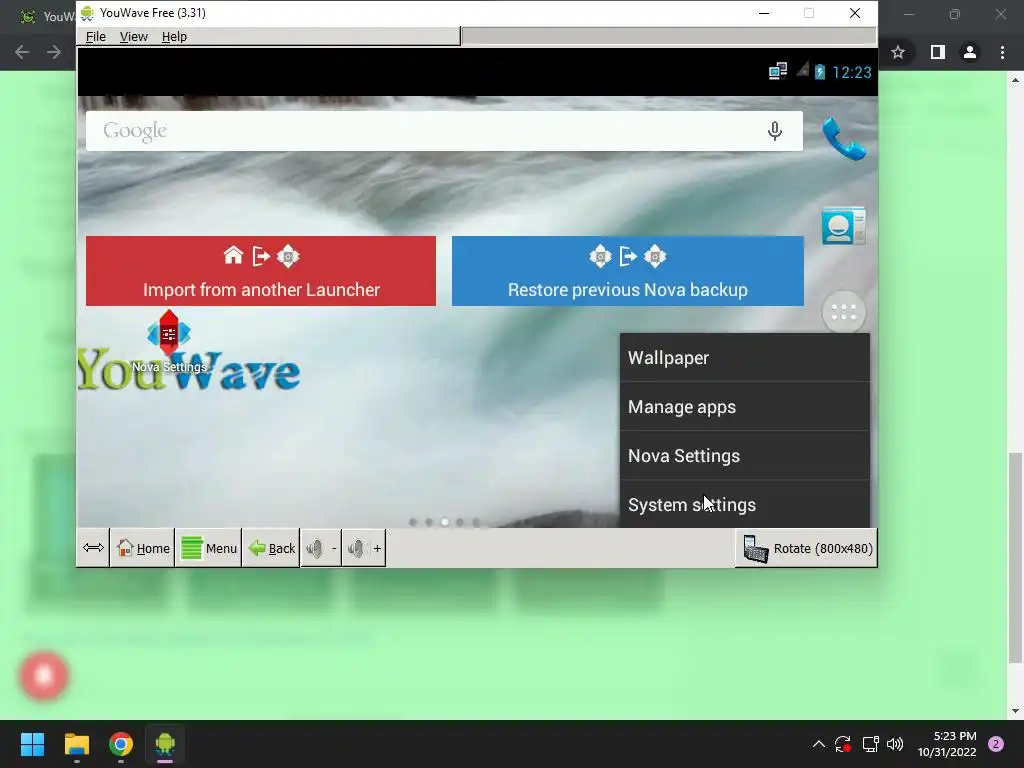Tap the Android signal strength icon
1024x768 pixels.
coord(803,69)
